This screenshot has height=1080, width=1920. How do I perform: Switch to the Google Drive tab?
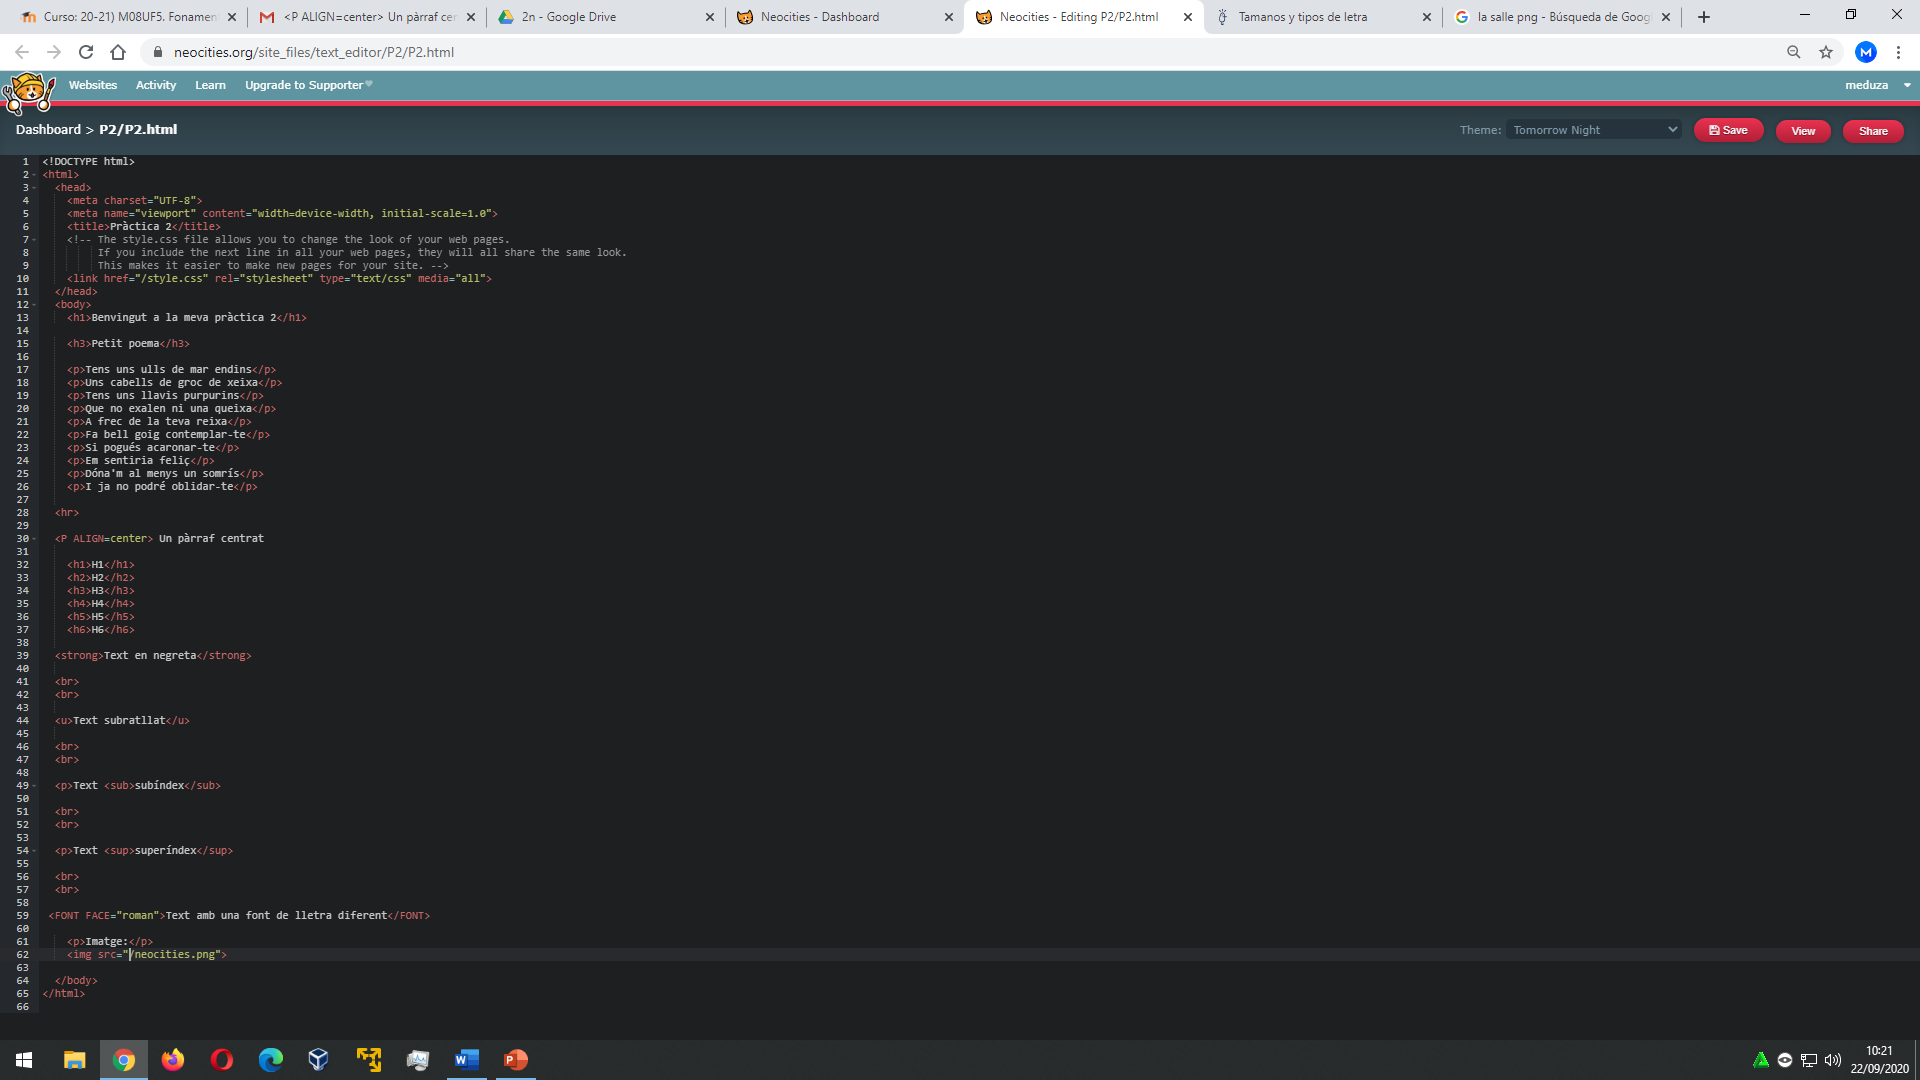[605, 17]
